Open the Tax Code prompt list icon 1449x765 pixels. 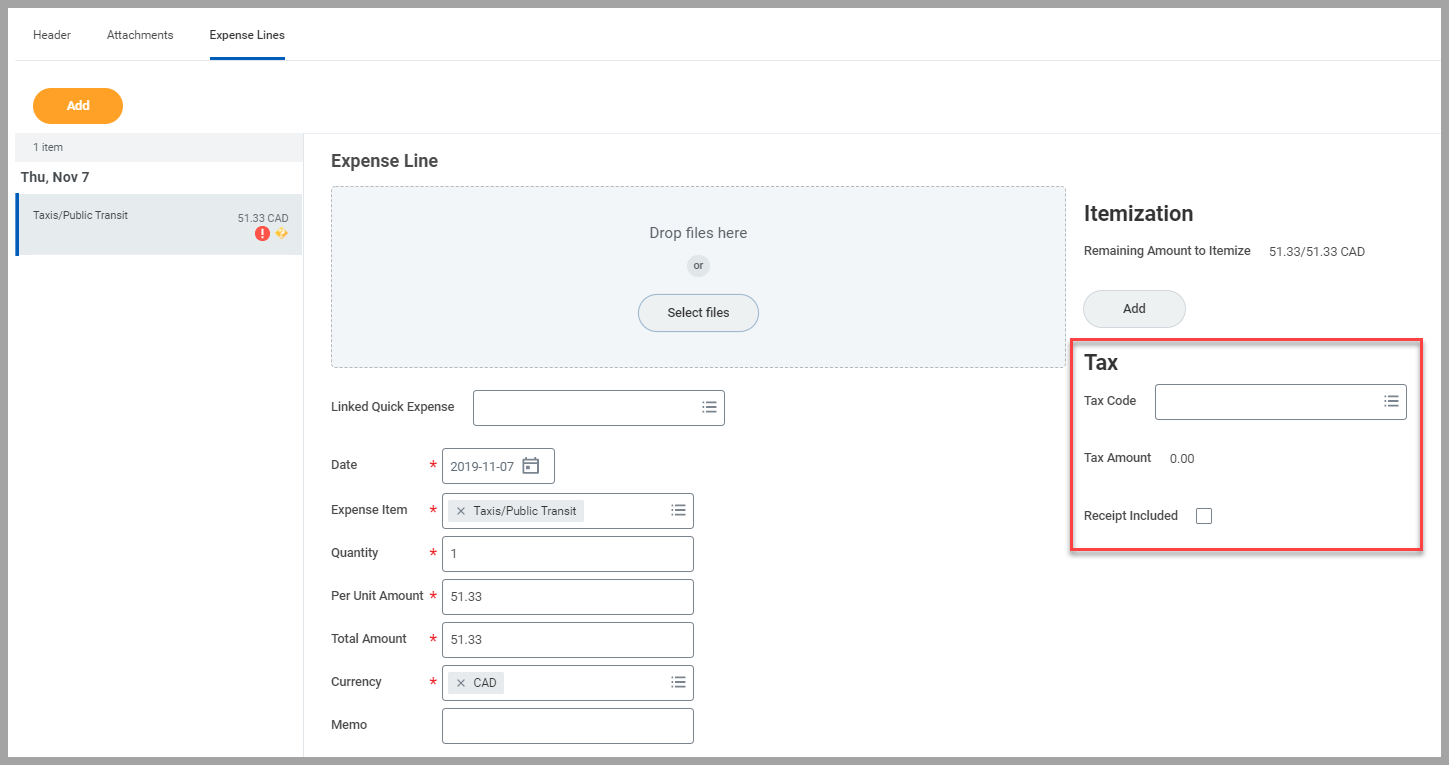[x=1391, y=401]
